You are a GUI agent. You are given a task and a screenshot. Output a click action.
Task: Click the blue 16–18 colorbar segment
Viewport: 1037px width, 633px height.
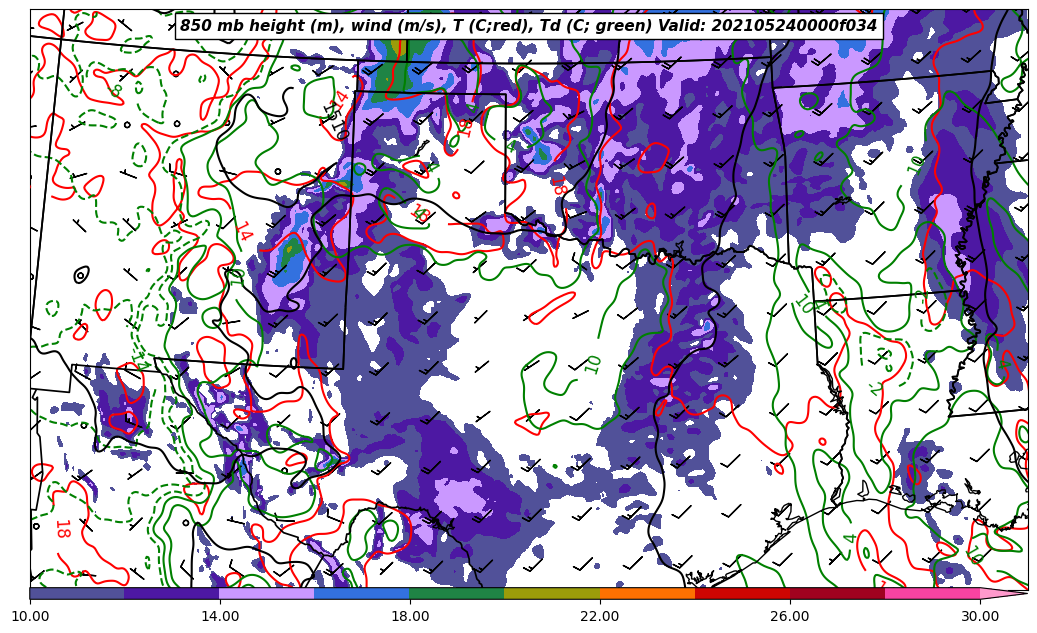click(x=362, y=593)
